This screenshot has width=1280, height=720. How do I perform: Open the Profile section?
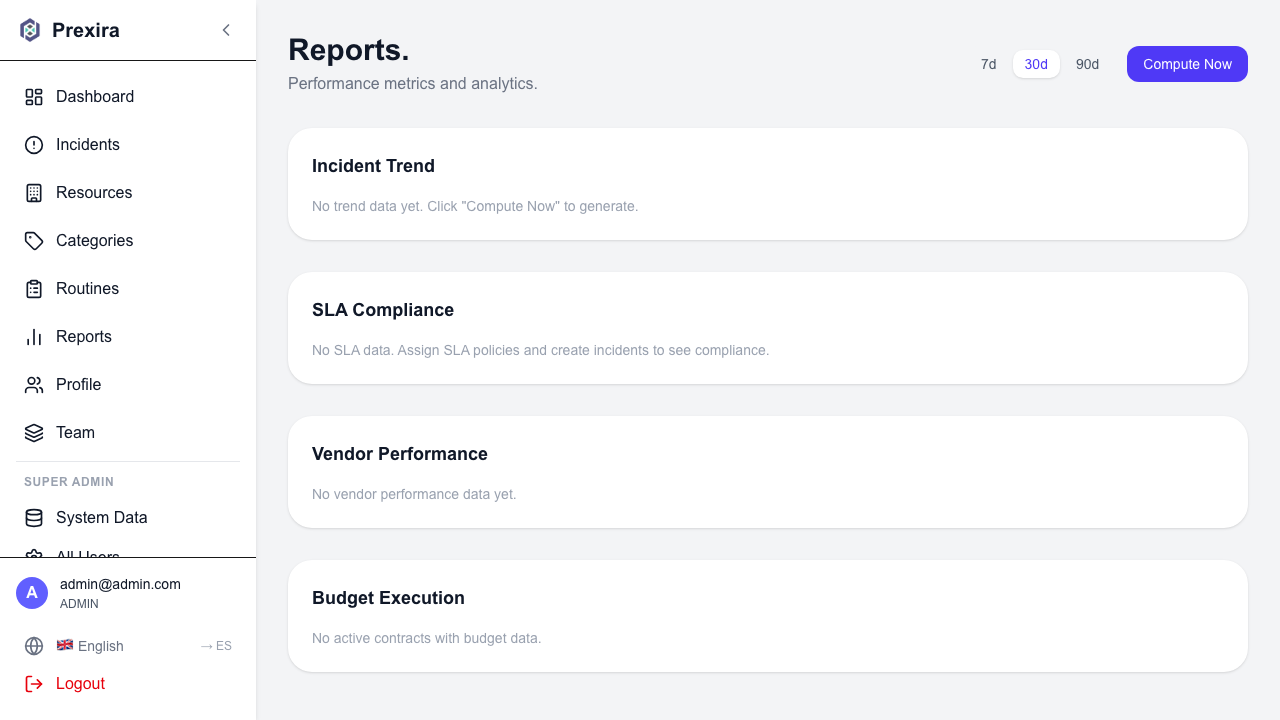pyautogui.click(x=78, y=384)
